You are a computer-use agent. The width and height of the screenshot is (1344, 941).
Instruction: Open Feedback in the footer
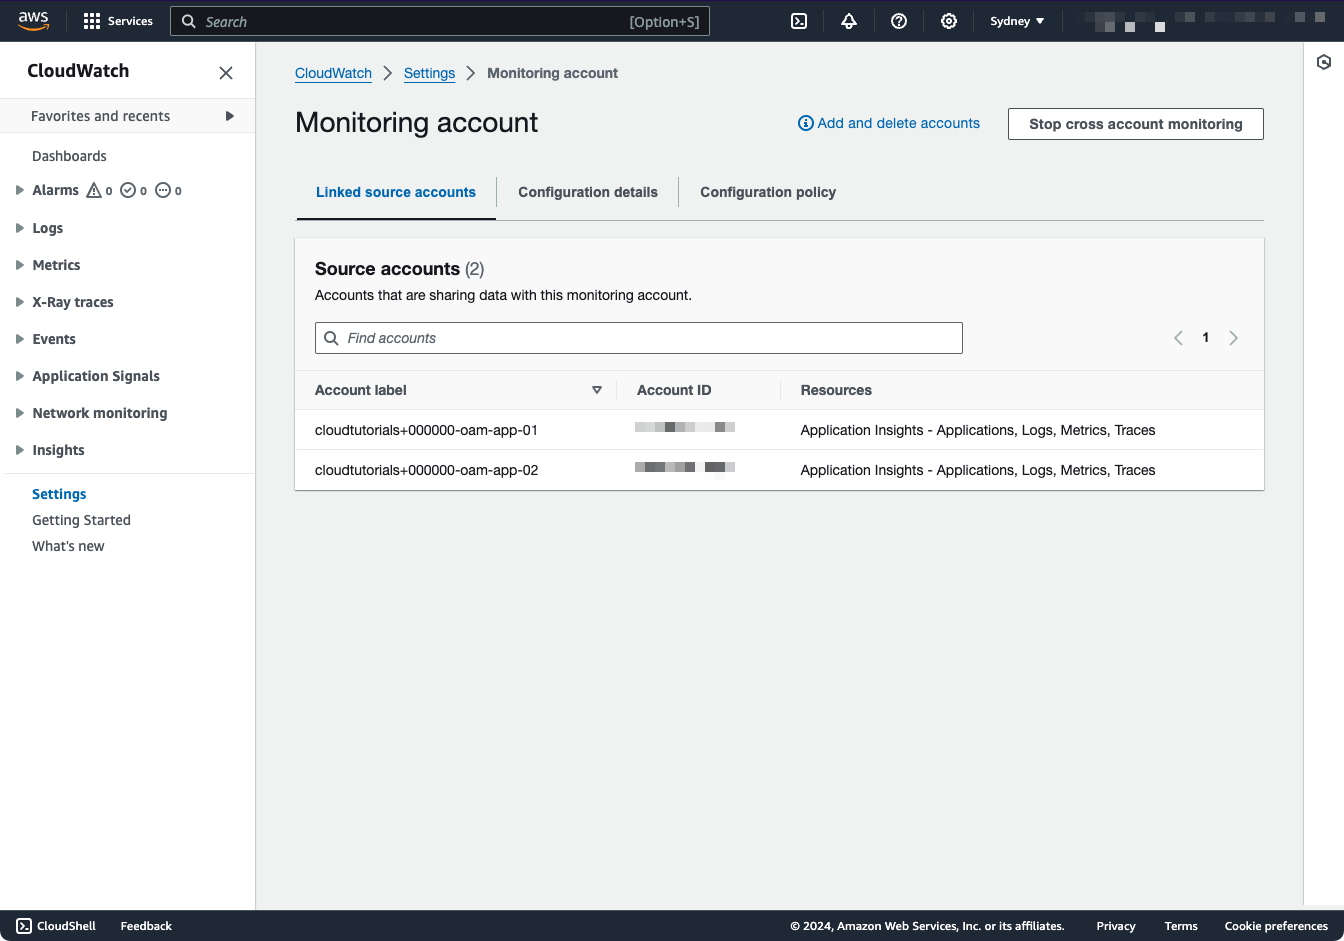point(146,926)
